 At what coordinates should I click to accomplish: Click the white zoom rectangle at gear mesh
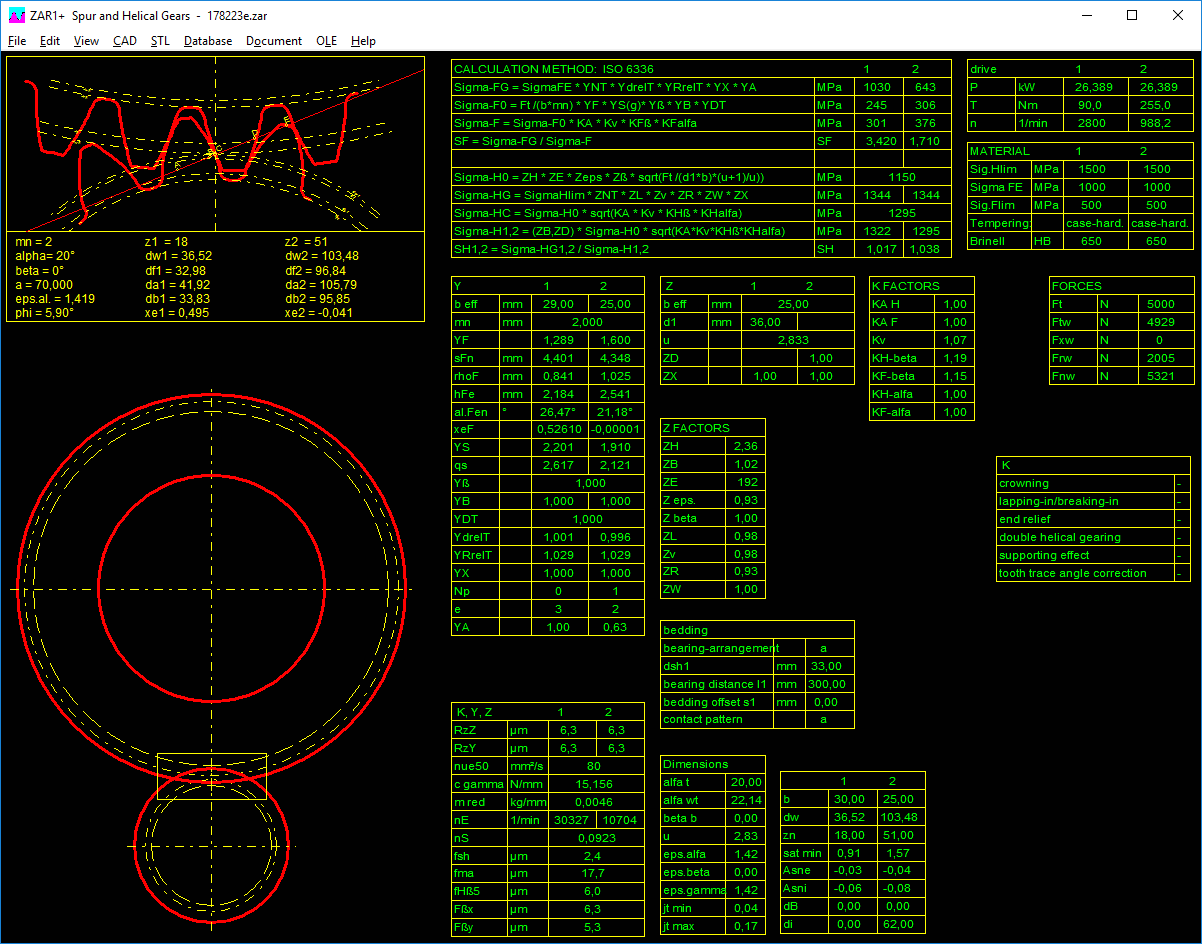(x=212, y=775)
